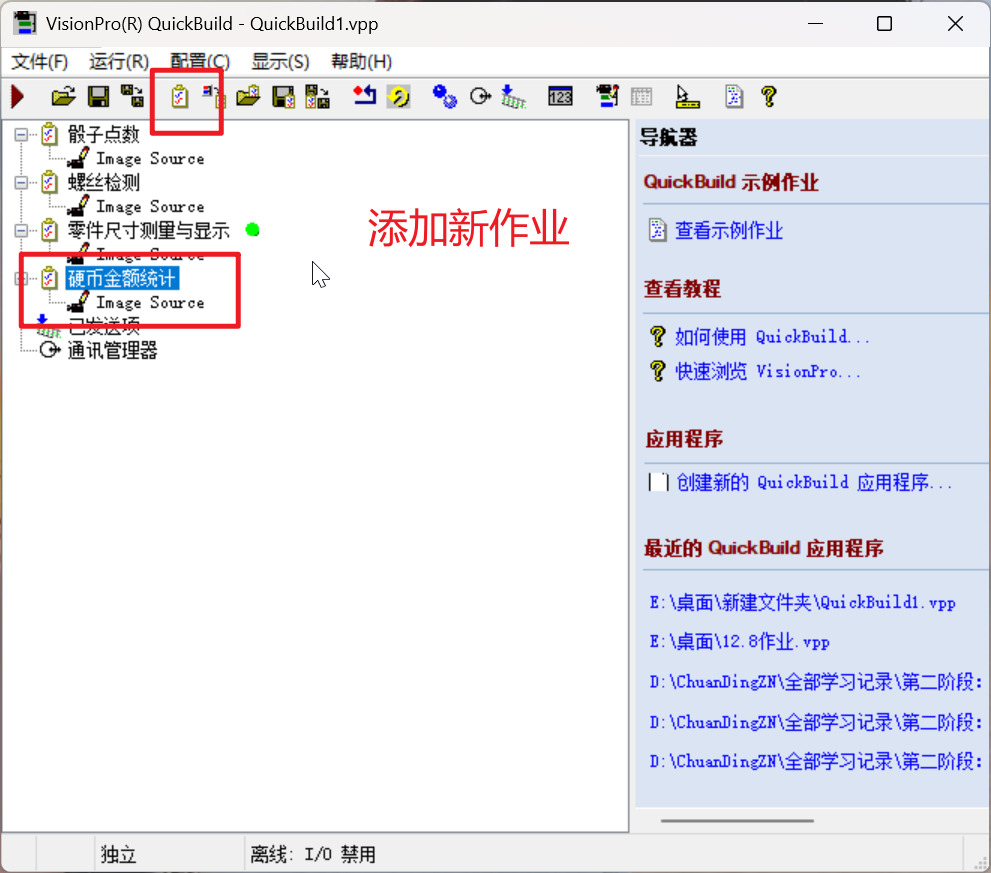Click the 123 counter display icon

[561, 97]
